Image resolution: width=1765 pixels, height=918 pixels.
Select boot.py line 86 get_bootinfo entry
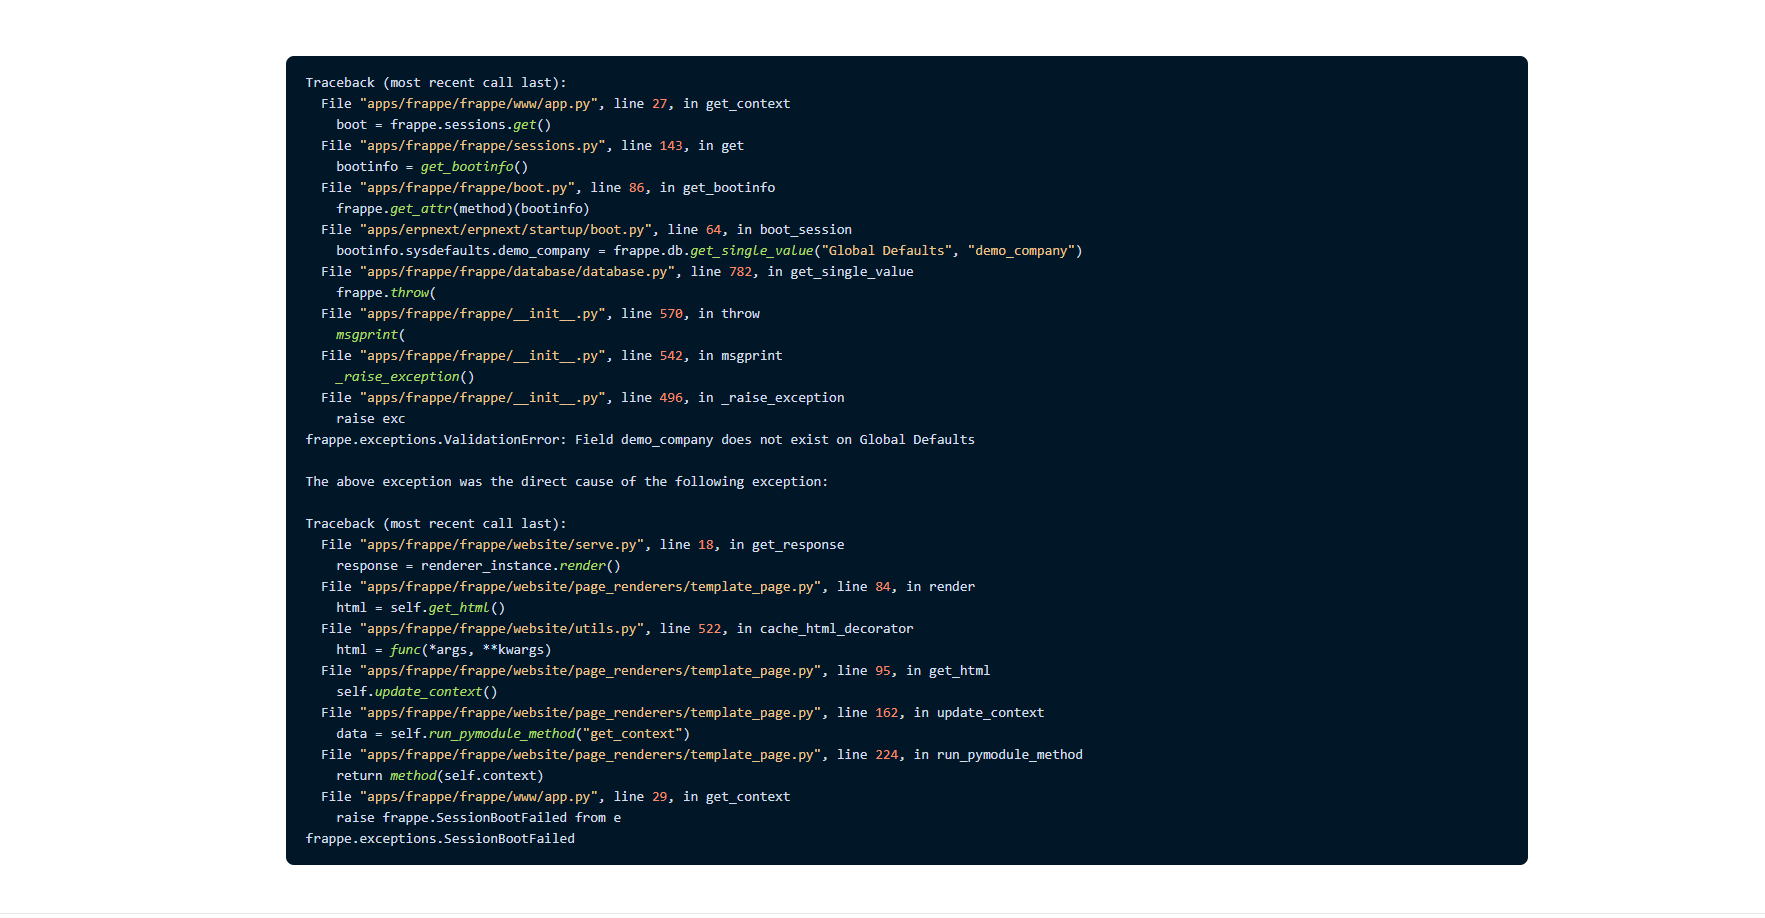click(x=548, y=188)
